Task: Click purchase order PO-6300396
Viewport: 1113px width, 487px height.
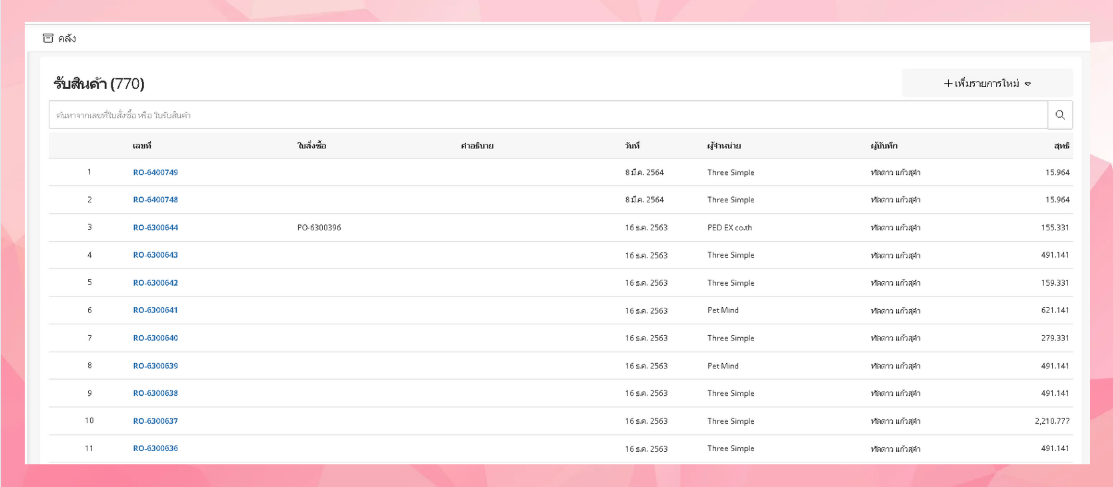Action: pyautogui.click(x=320, y=227)
